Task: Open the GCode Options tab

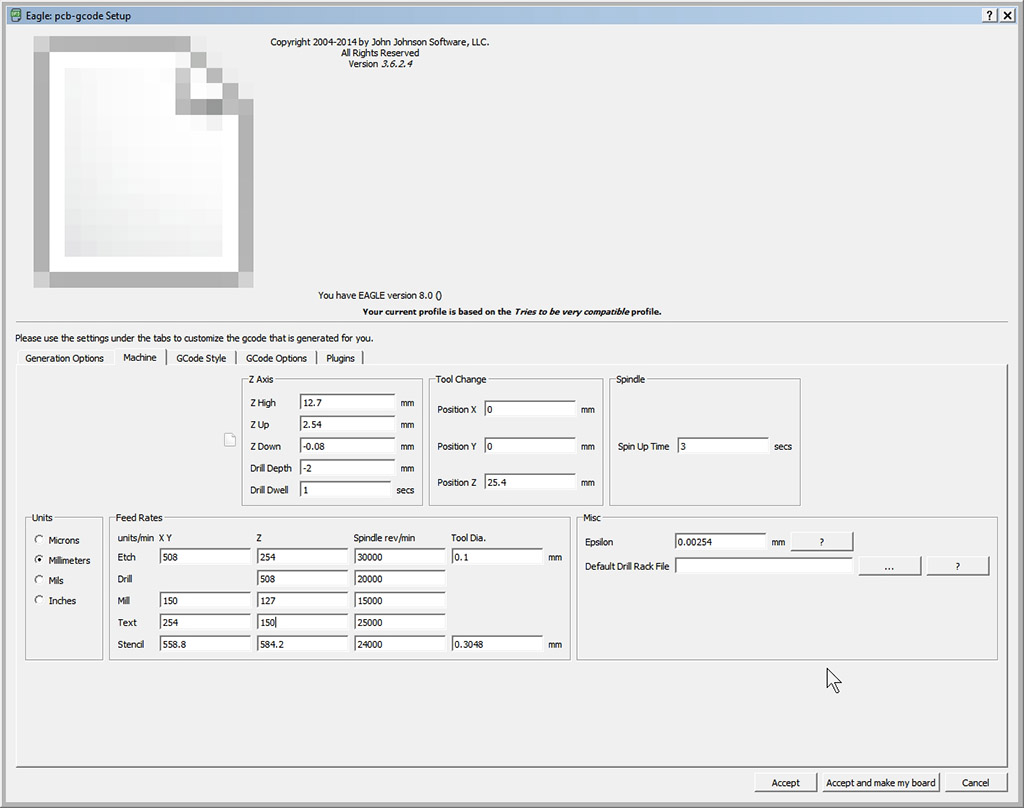Action: [276, 358]
